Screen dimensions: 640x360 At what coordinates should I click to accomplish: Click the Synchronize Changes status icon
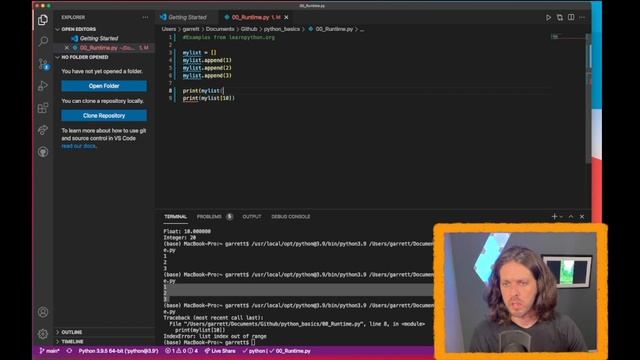coord(69,351)
